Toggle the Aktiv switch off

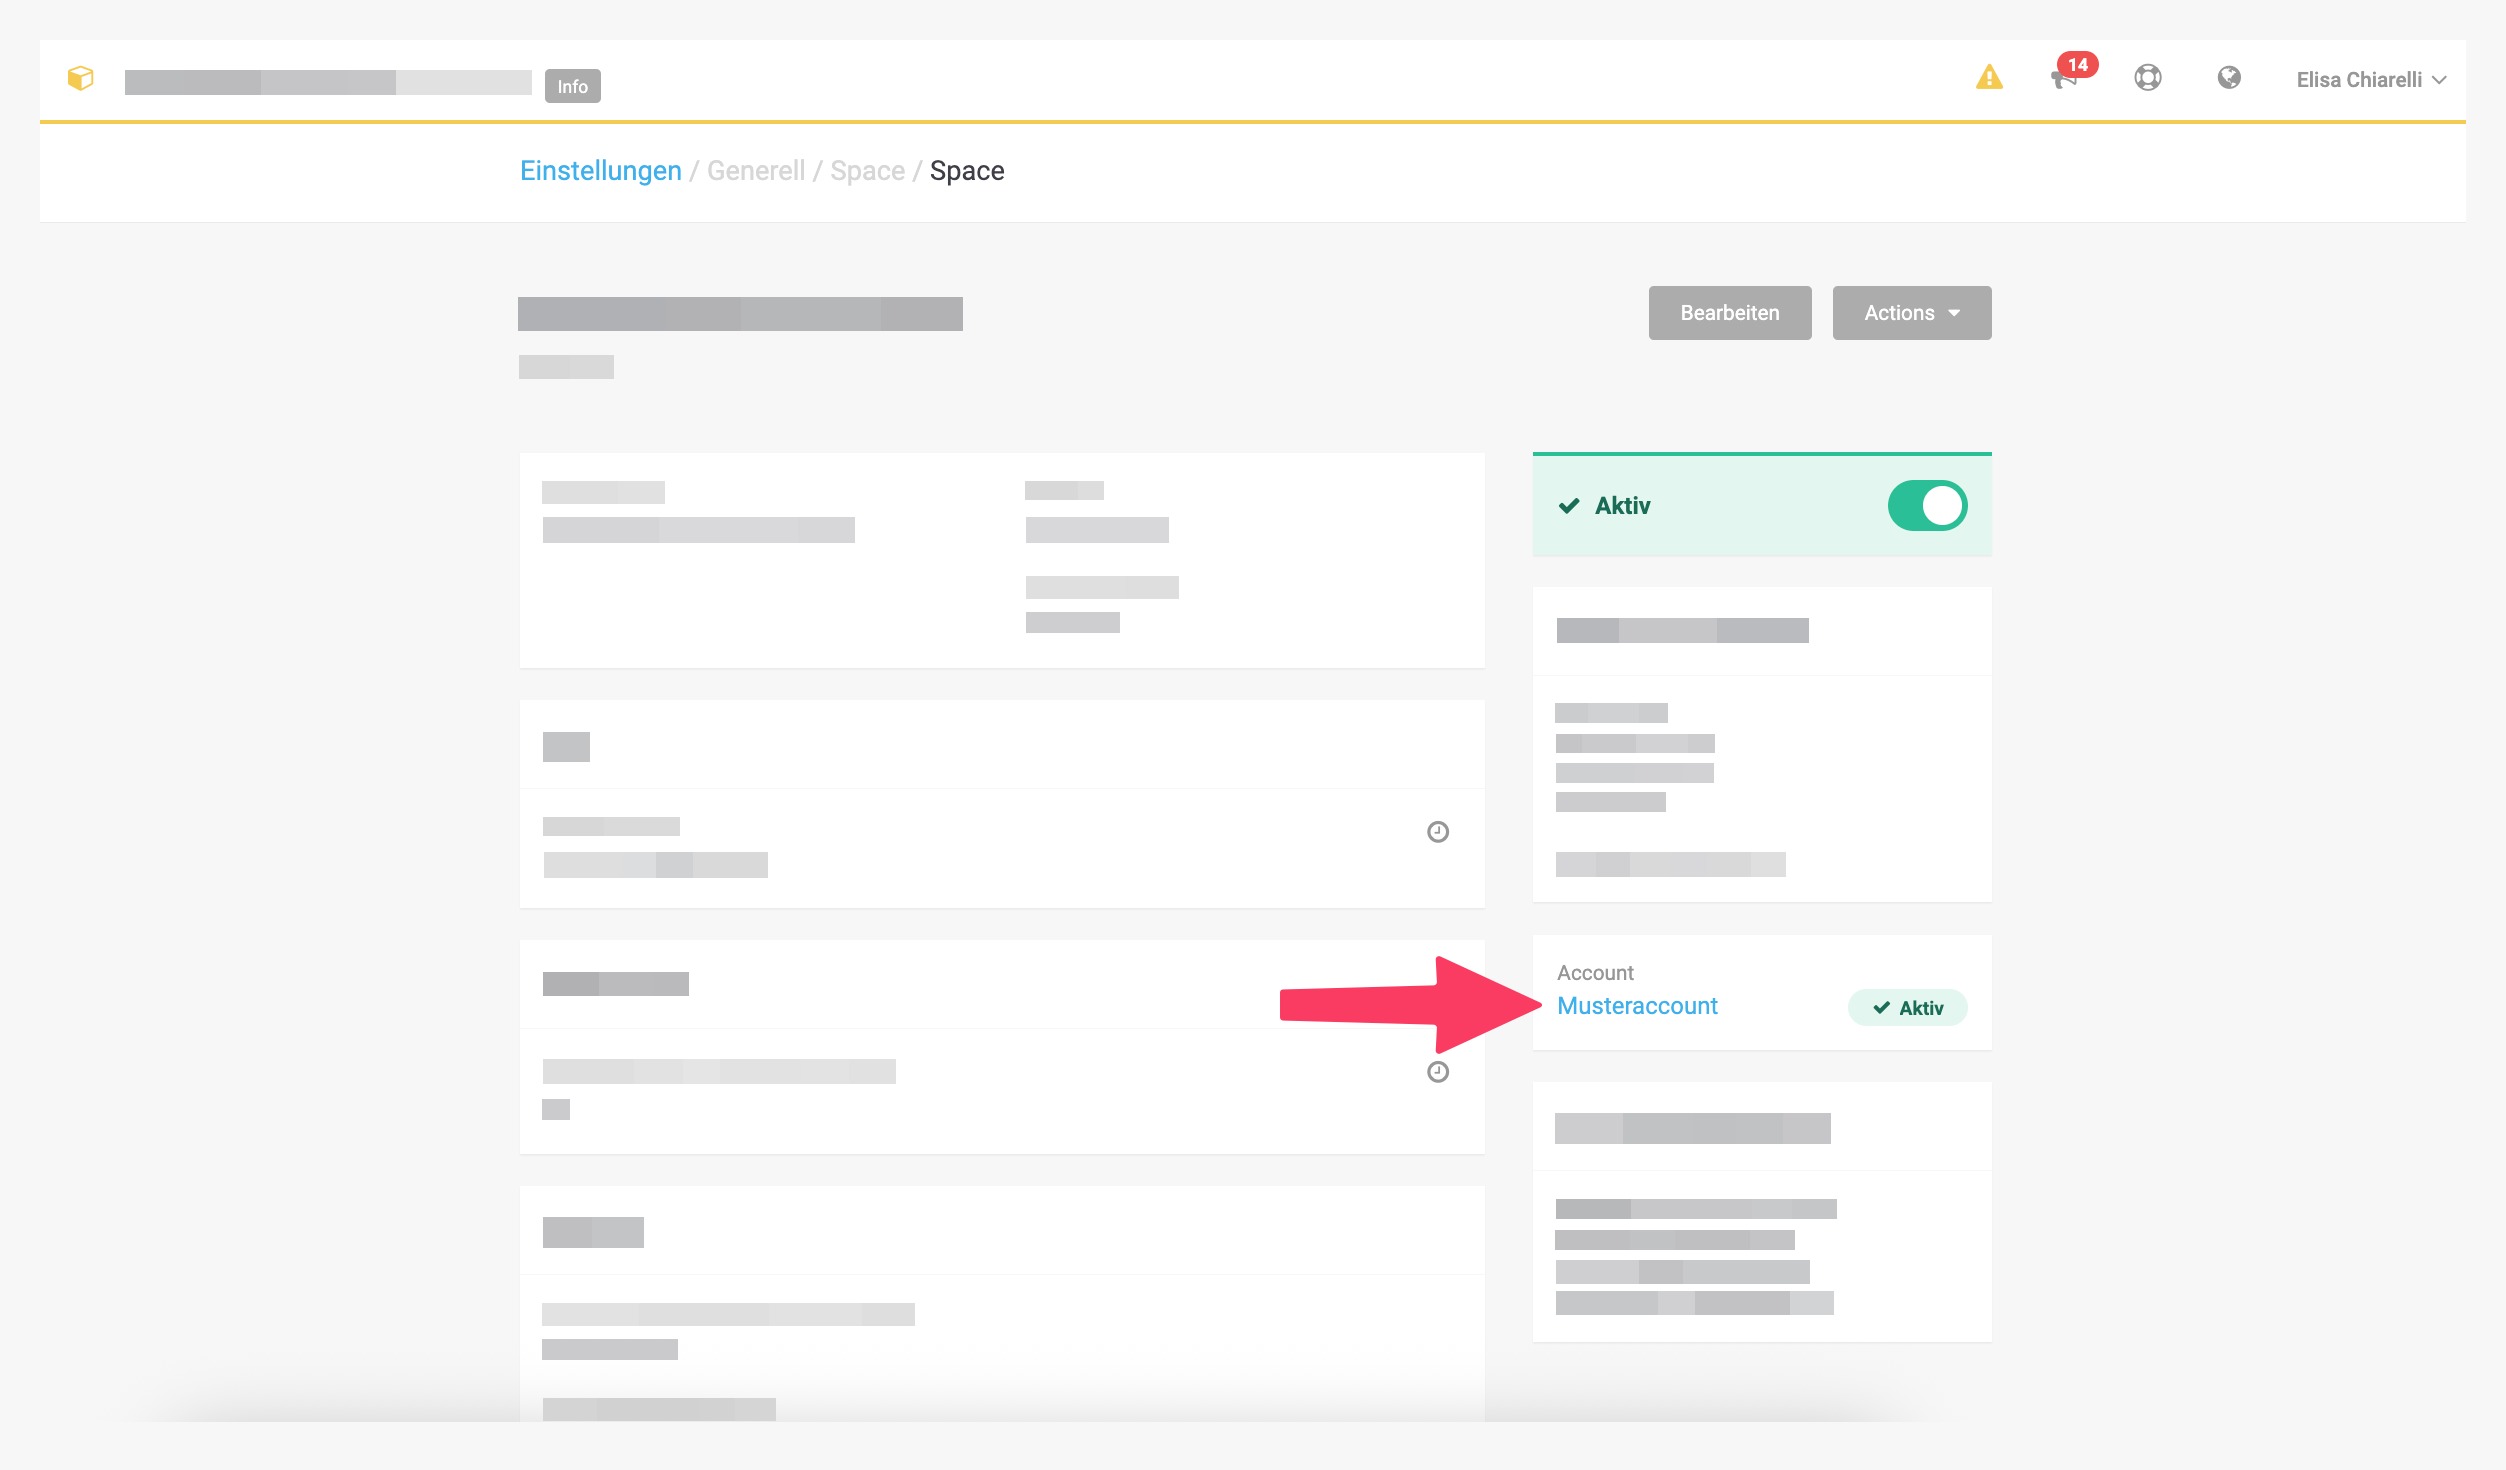[x=1927, y=506]
